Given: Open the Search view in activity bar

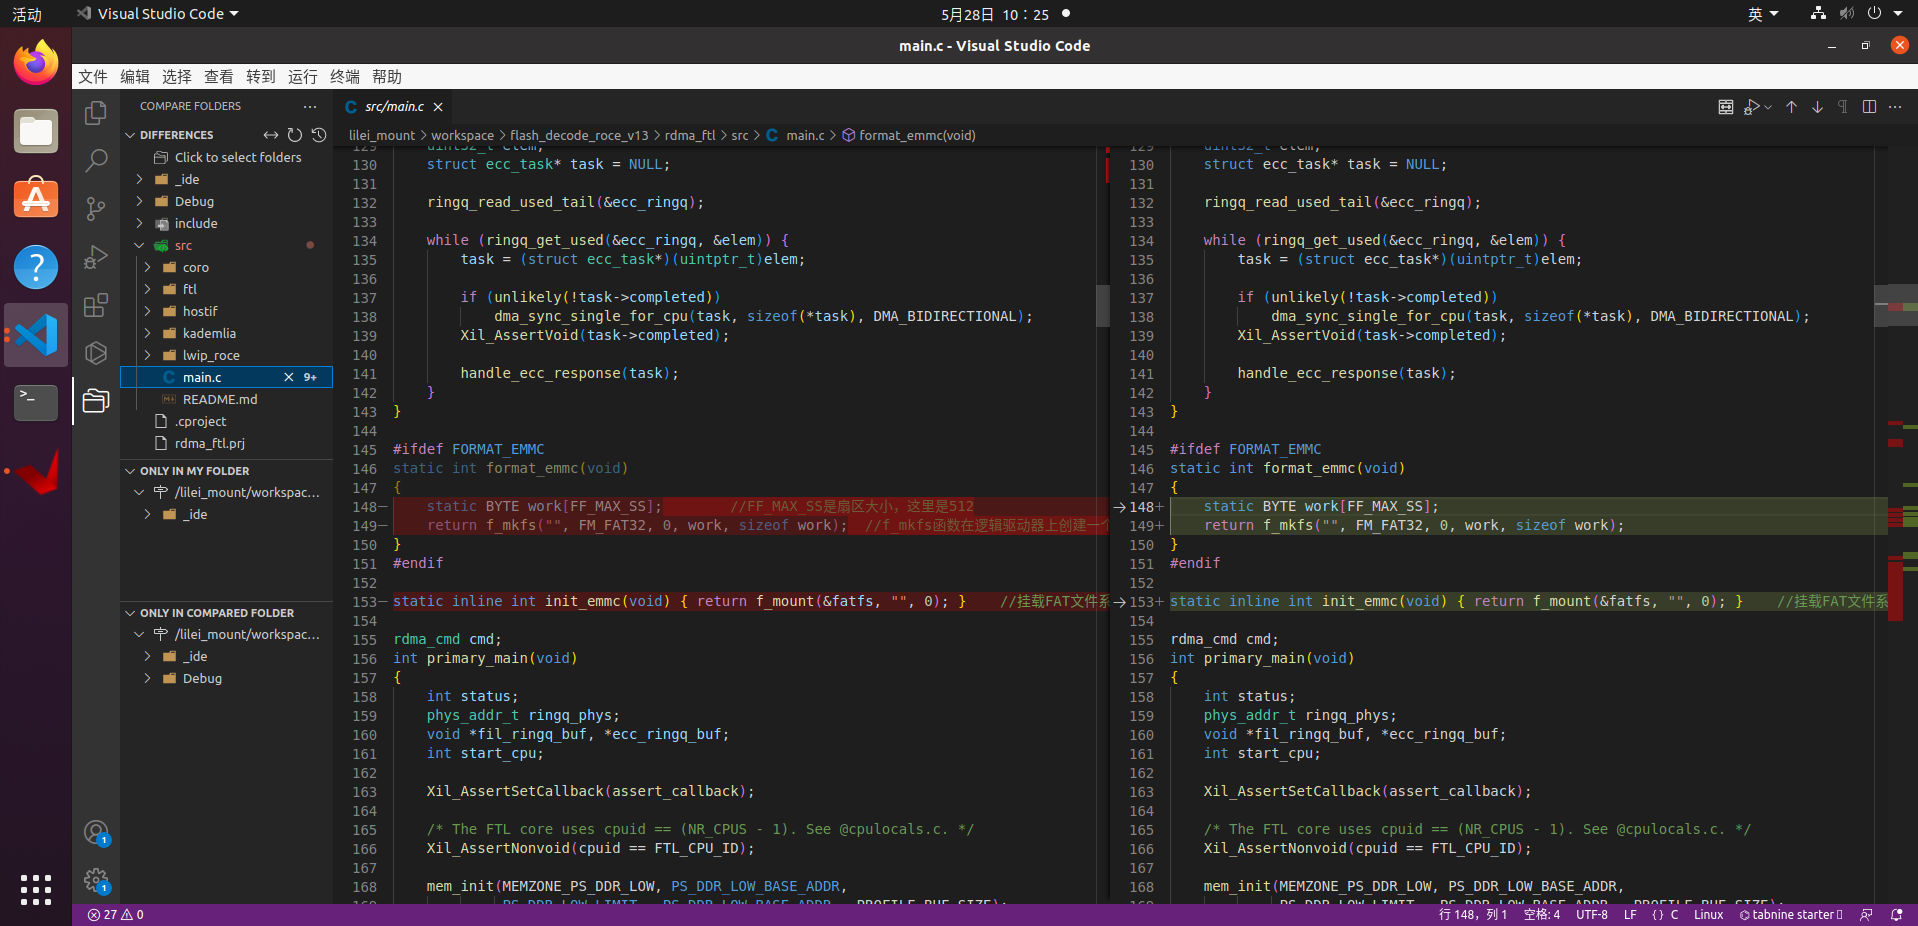Looking at the screenshot, I should (96, 160).
